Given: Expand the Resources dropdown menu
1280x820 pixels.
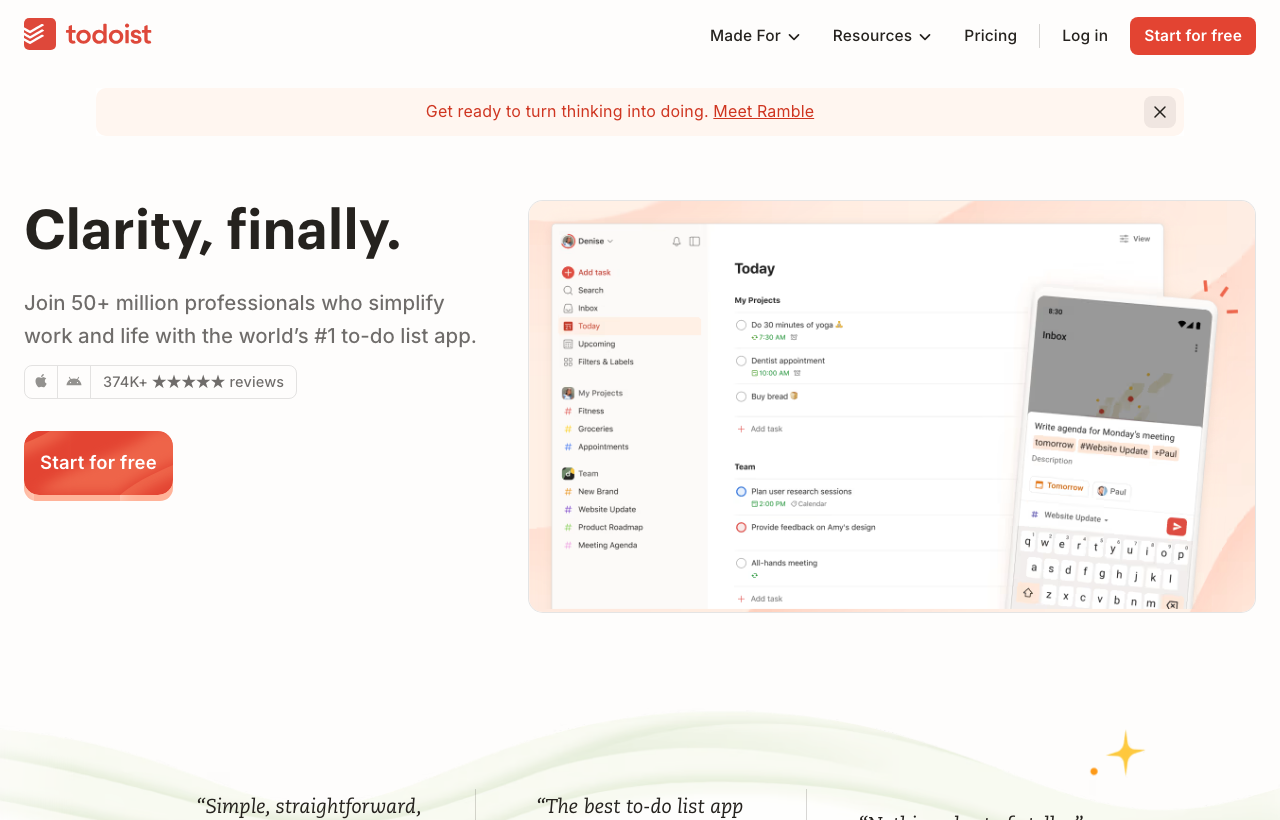Looking at the screenshot, I should (882, 36).
